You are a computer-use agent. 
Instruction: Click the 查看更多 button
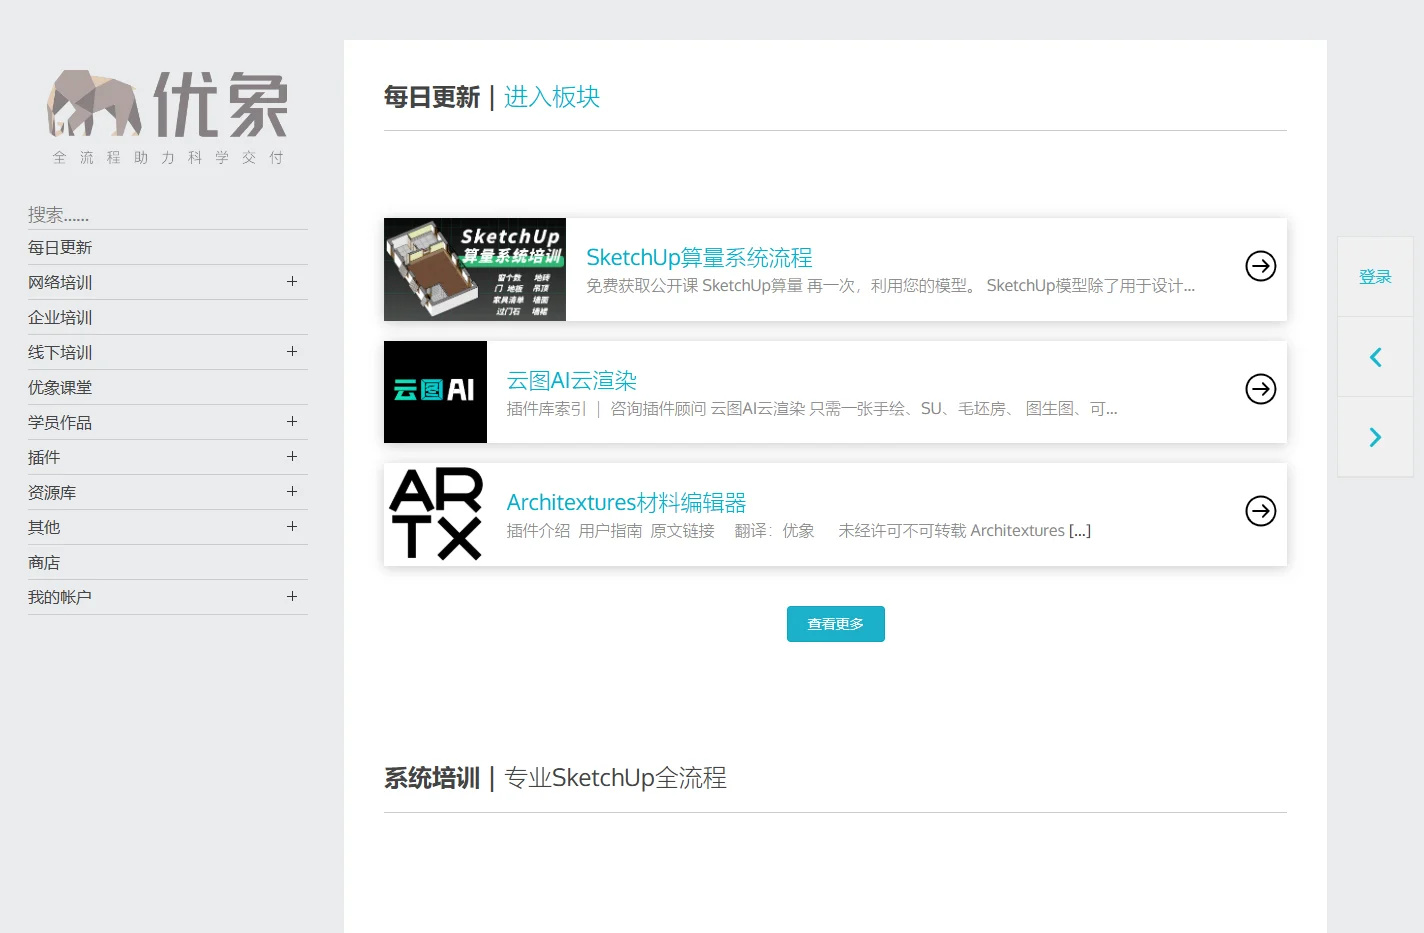(x=835, y=624)
